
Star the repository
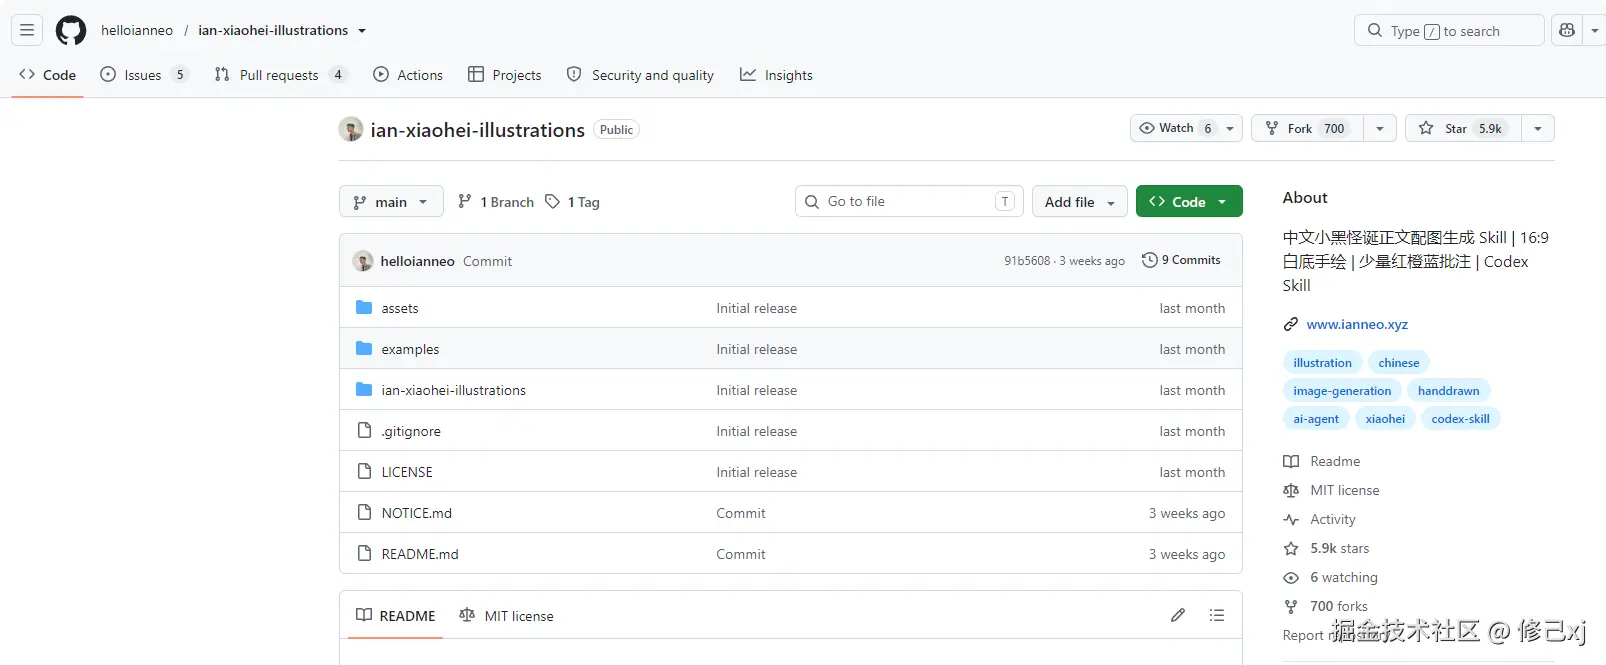pos(1463,128)
